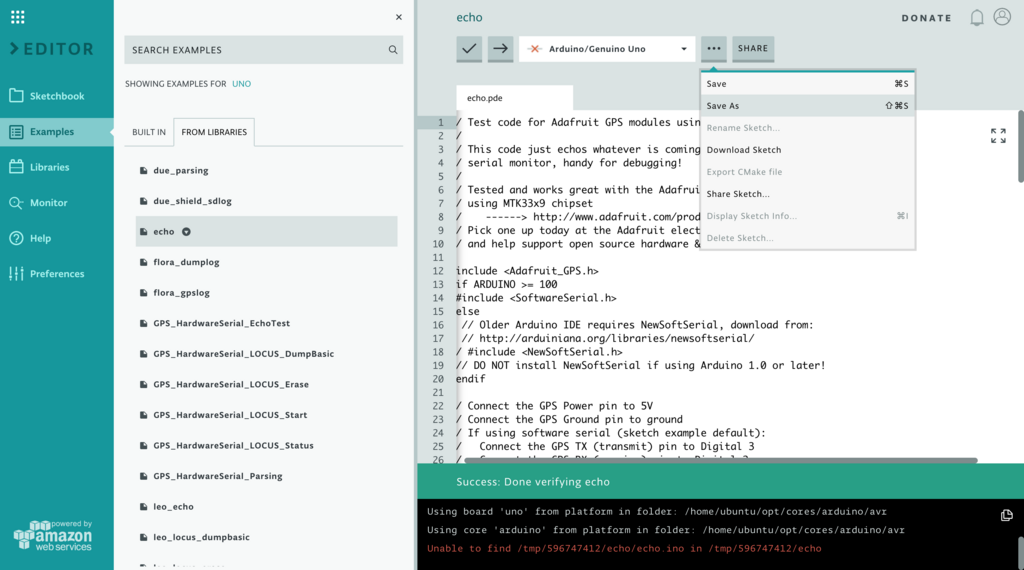Click Delete Sketch... menu entry

(807, 238)
